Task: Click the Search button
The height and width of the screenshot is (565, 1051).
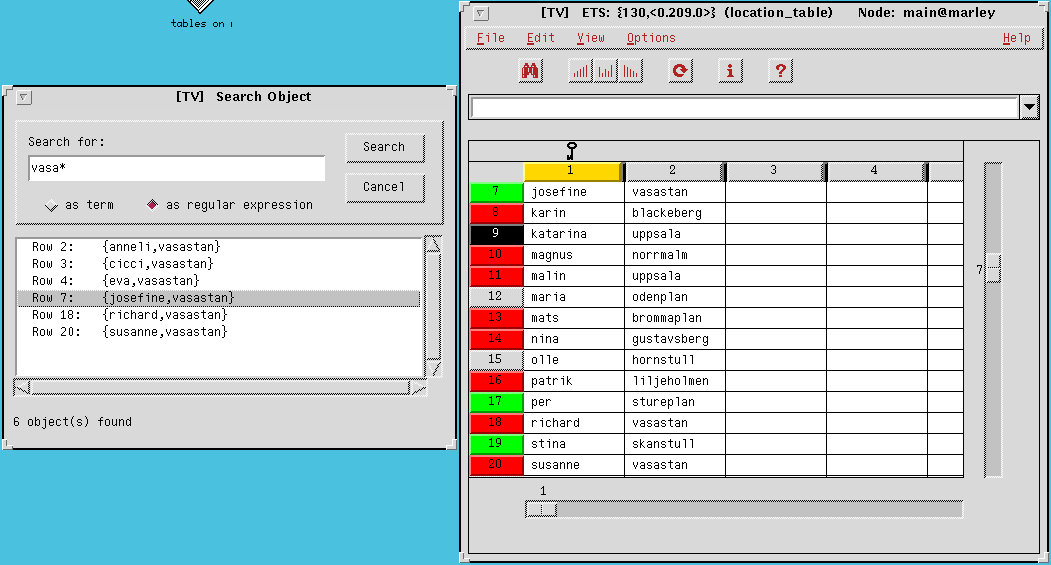Action: point(385,147)
